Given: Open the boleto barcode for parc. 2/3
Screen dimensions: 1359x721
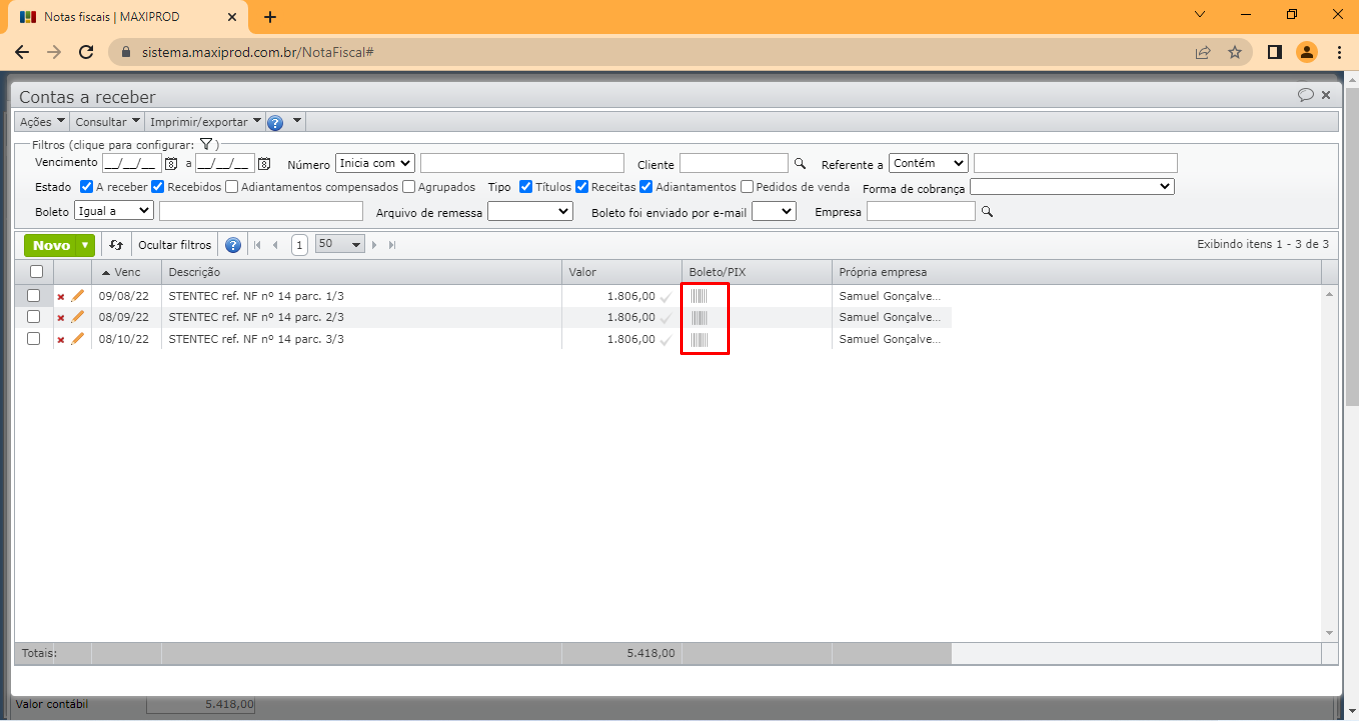Looking at the screenshot, I should (x=699, y=318).
